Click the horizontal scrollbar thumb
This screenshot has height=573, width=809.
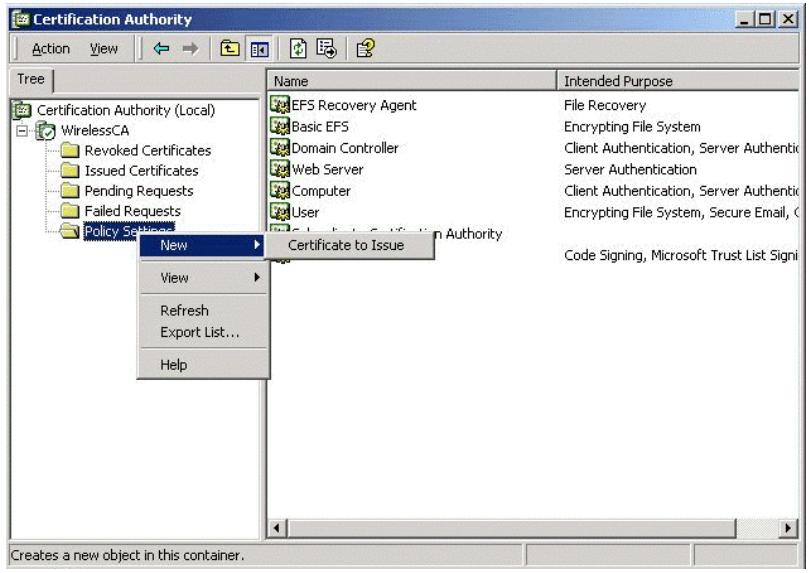(x=512, y=528)
